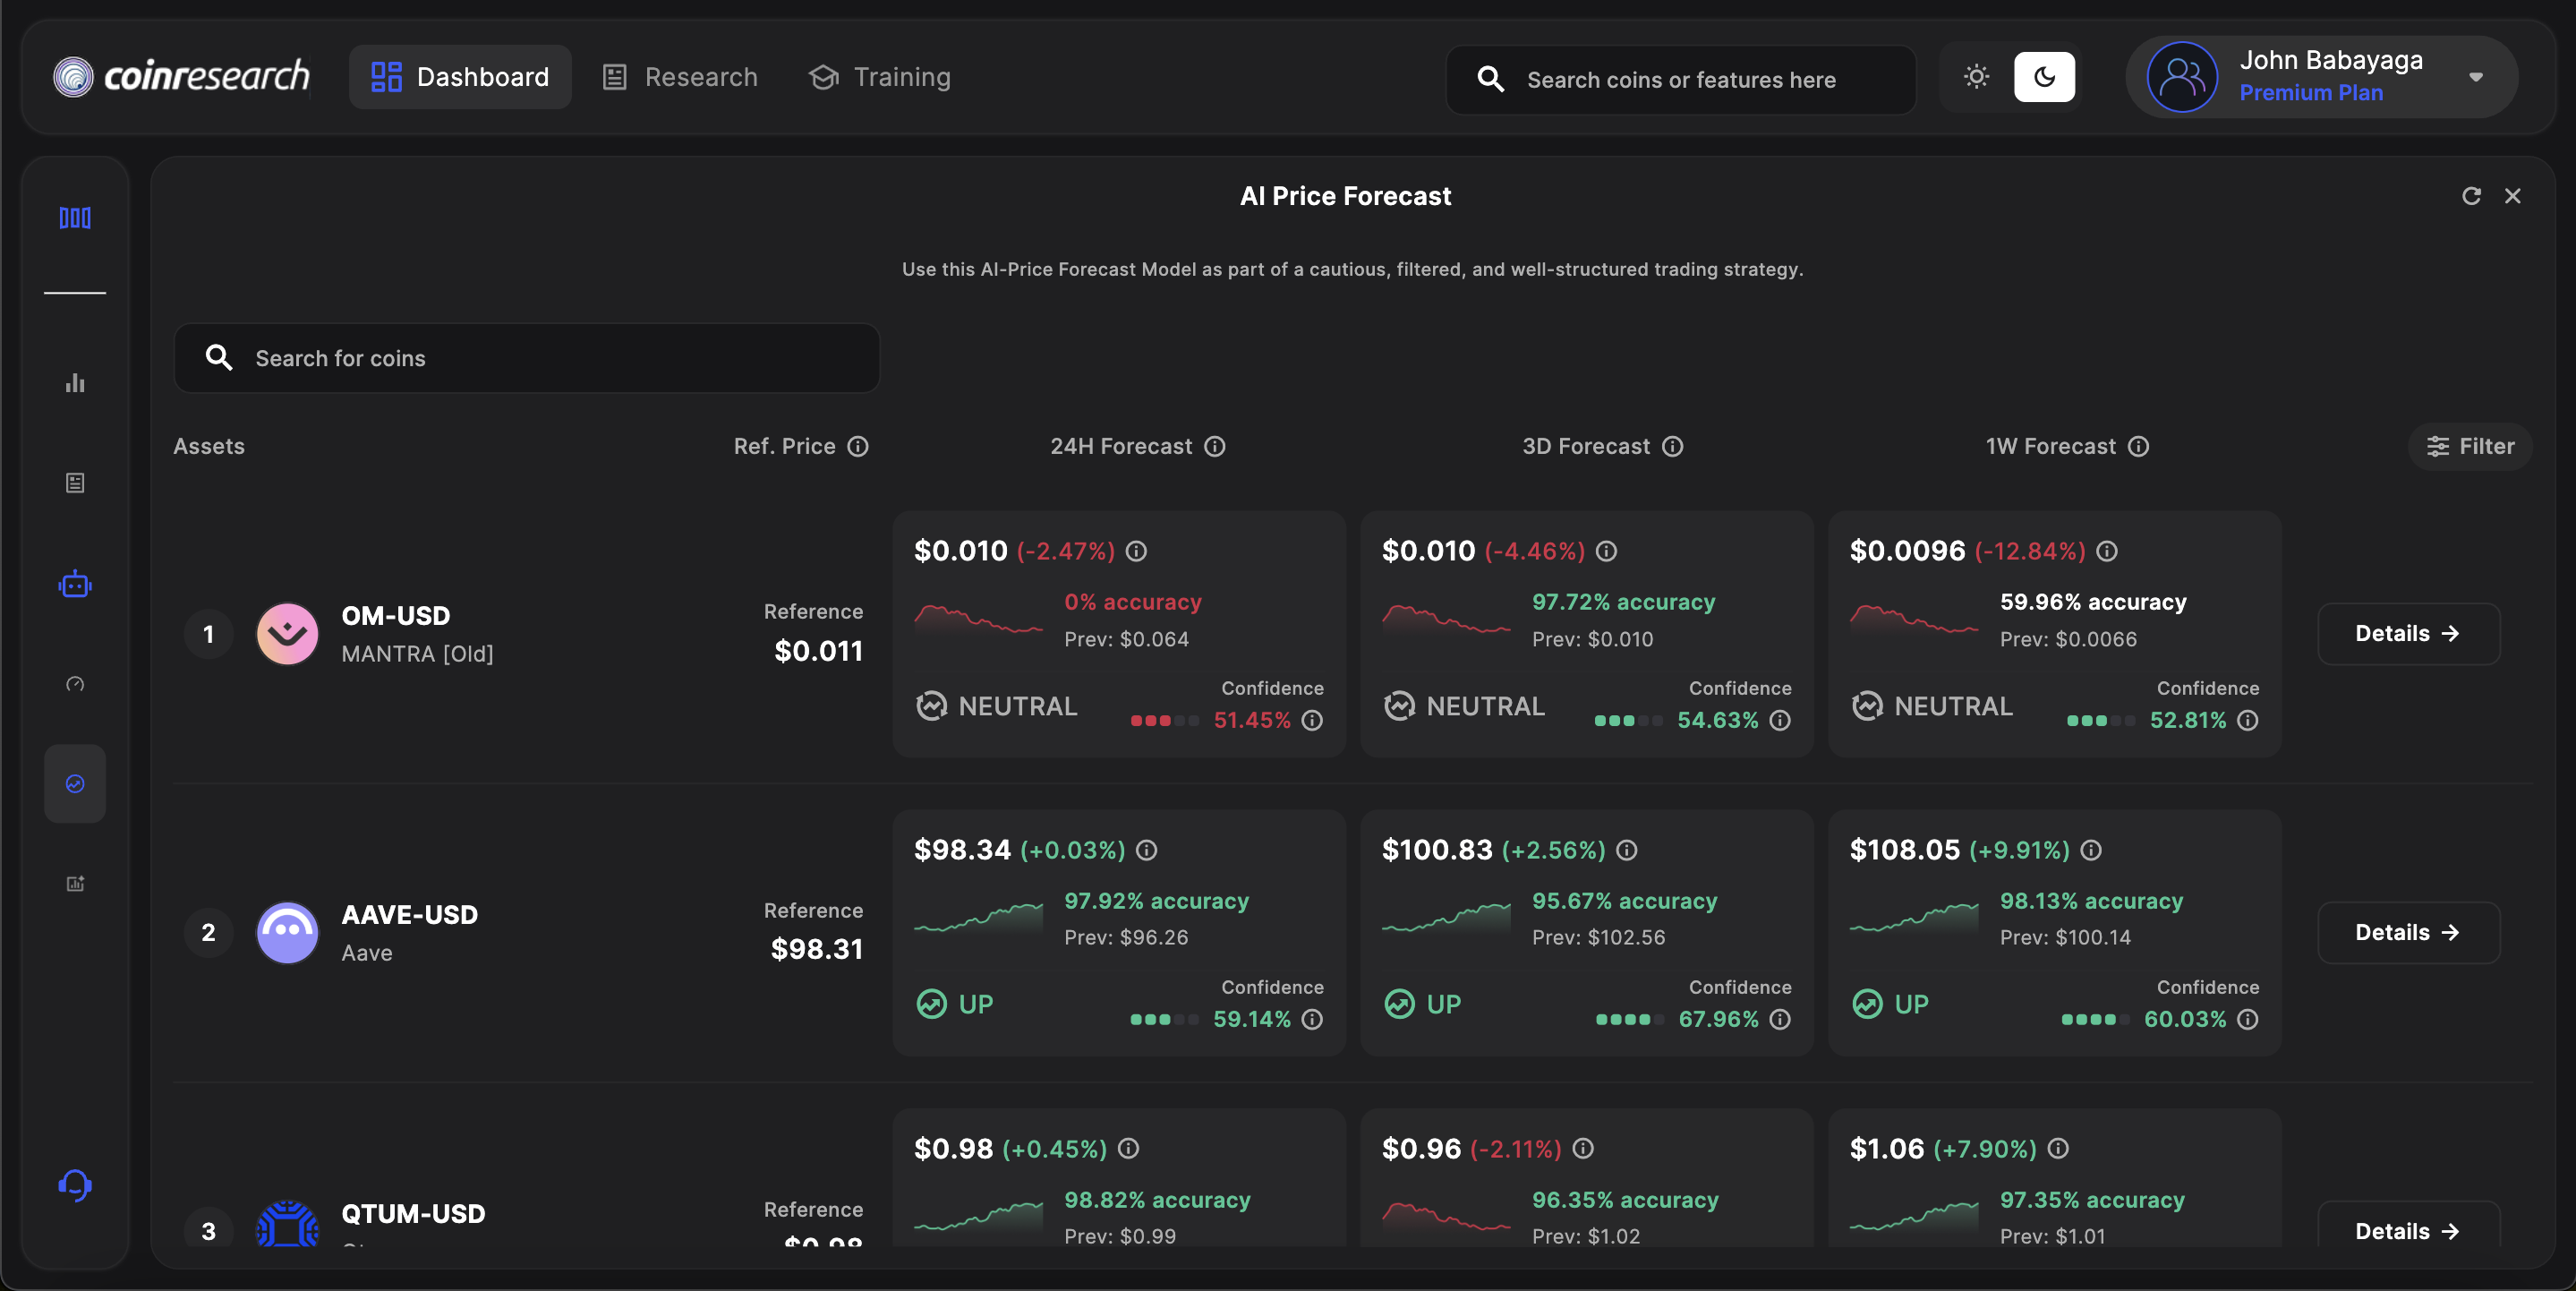Viewport: 2576px width, 1291px height.
Task: Click the AAVE-USD coin logo
Action: coord(287,933)
